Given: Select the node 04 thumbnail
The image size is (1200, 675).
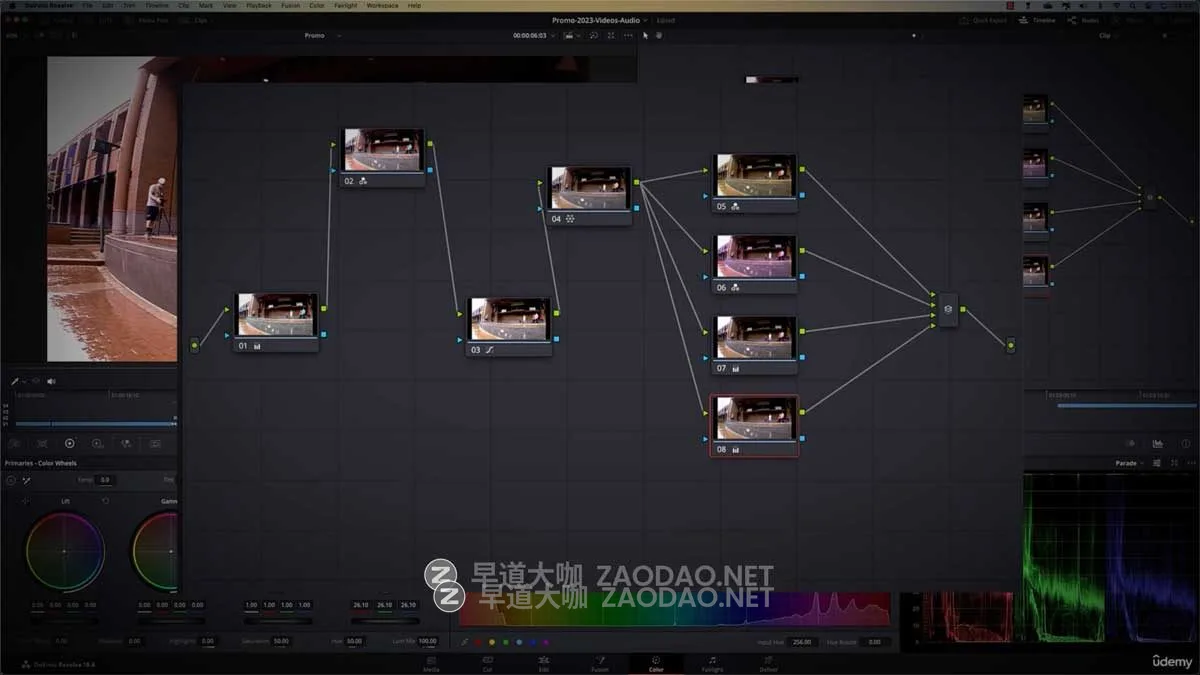Looking at the screenshot, I should point(590,188).
